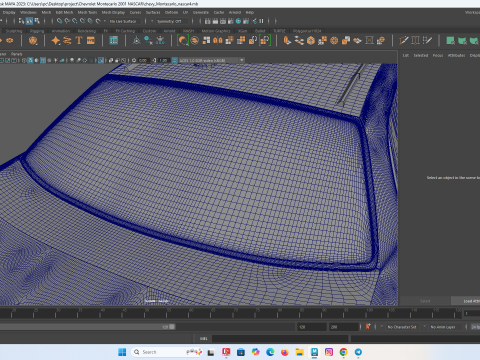Toggle the auto keyframe icon

point(368,327)
